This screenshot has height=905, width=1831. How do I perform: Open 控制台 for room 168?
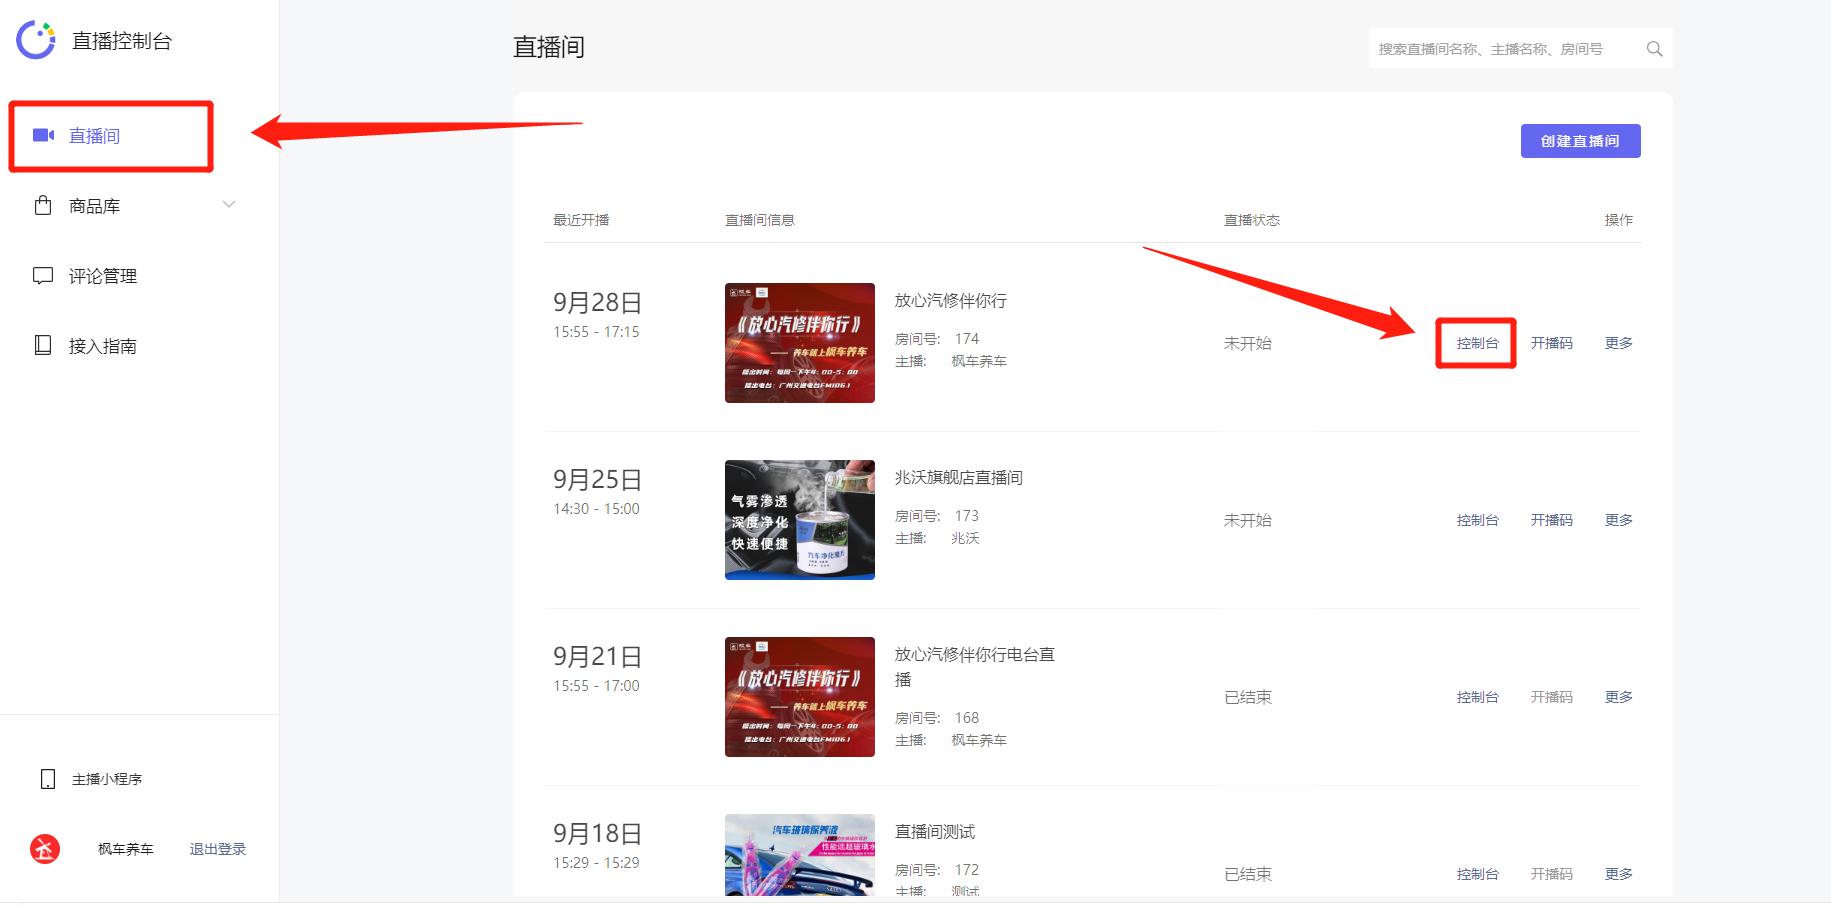pyautogui.click(x=1477, y=697)
